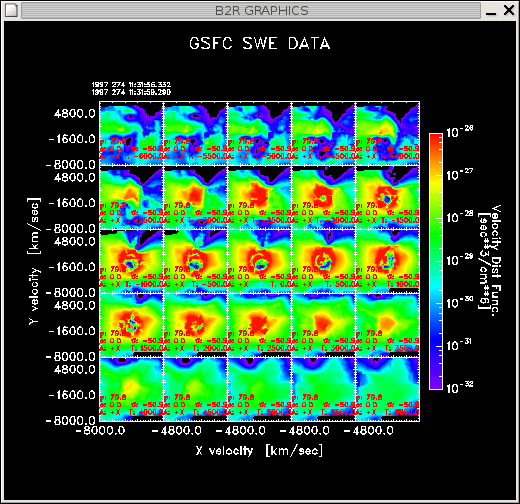Click the timestamp text above the plots
Image resolution: width=520 pixels, height=504 pixels.
click(131, 88)
